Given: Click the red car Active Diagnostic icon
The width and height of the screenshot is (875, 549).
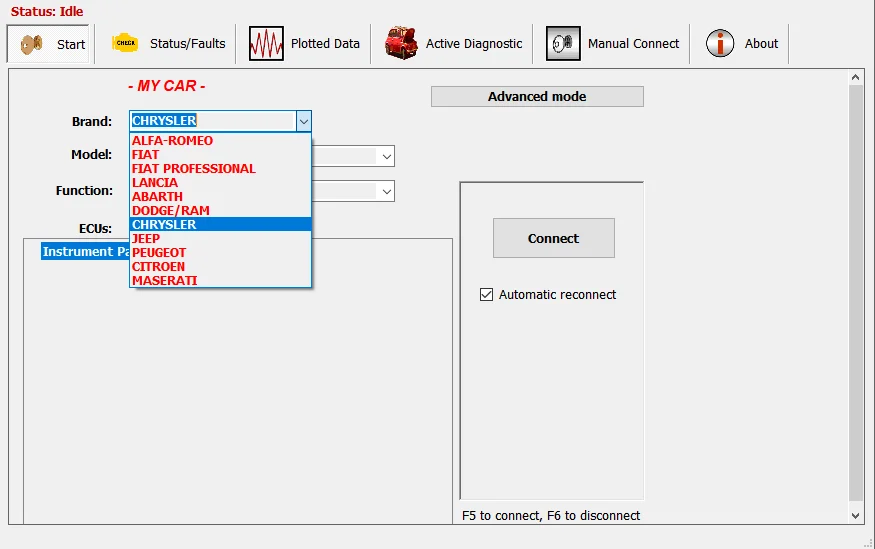Looking at the screenshot, I should click(401, 43).
